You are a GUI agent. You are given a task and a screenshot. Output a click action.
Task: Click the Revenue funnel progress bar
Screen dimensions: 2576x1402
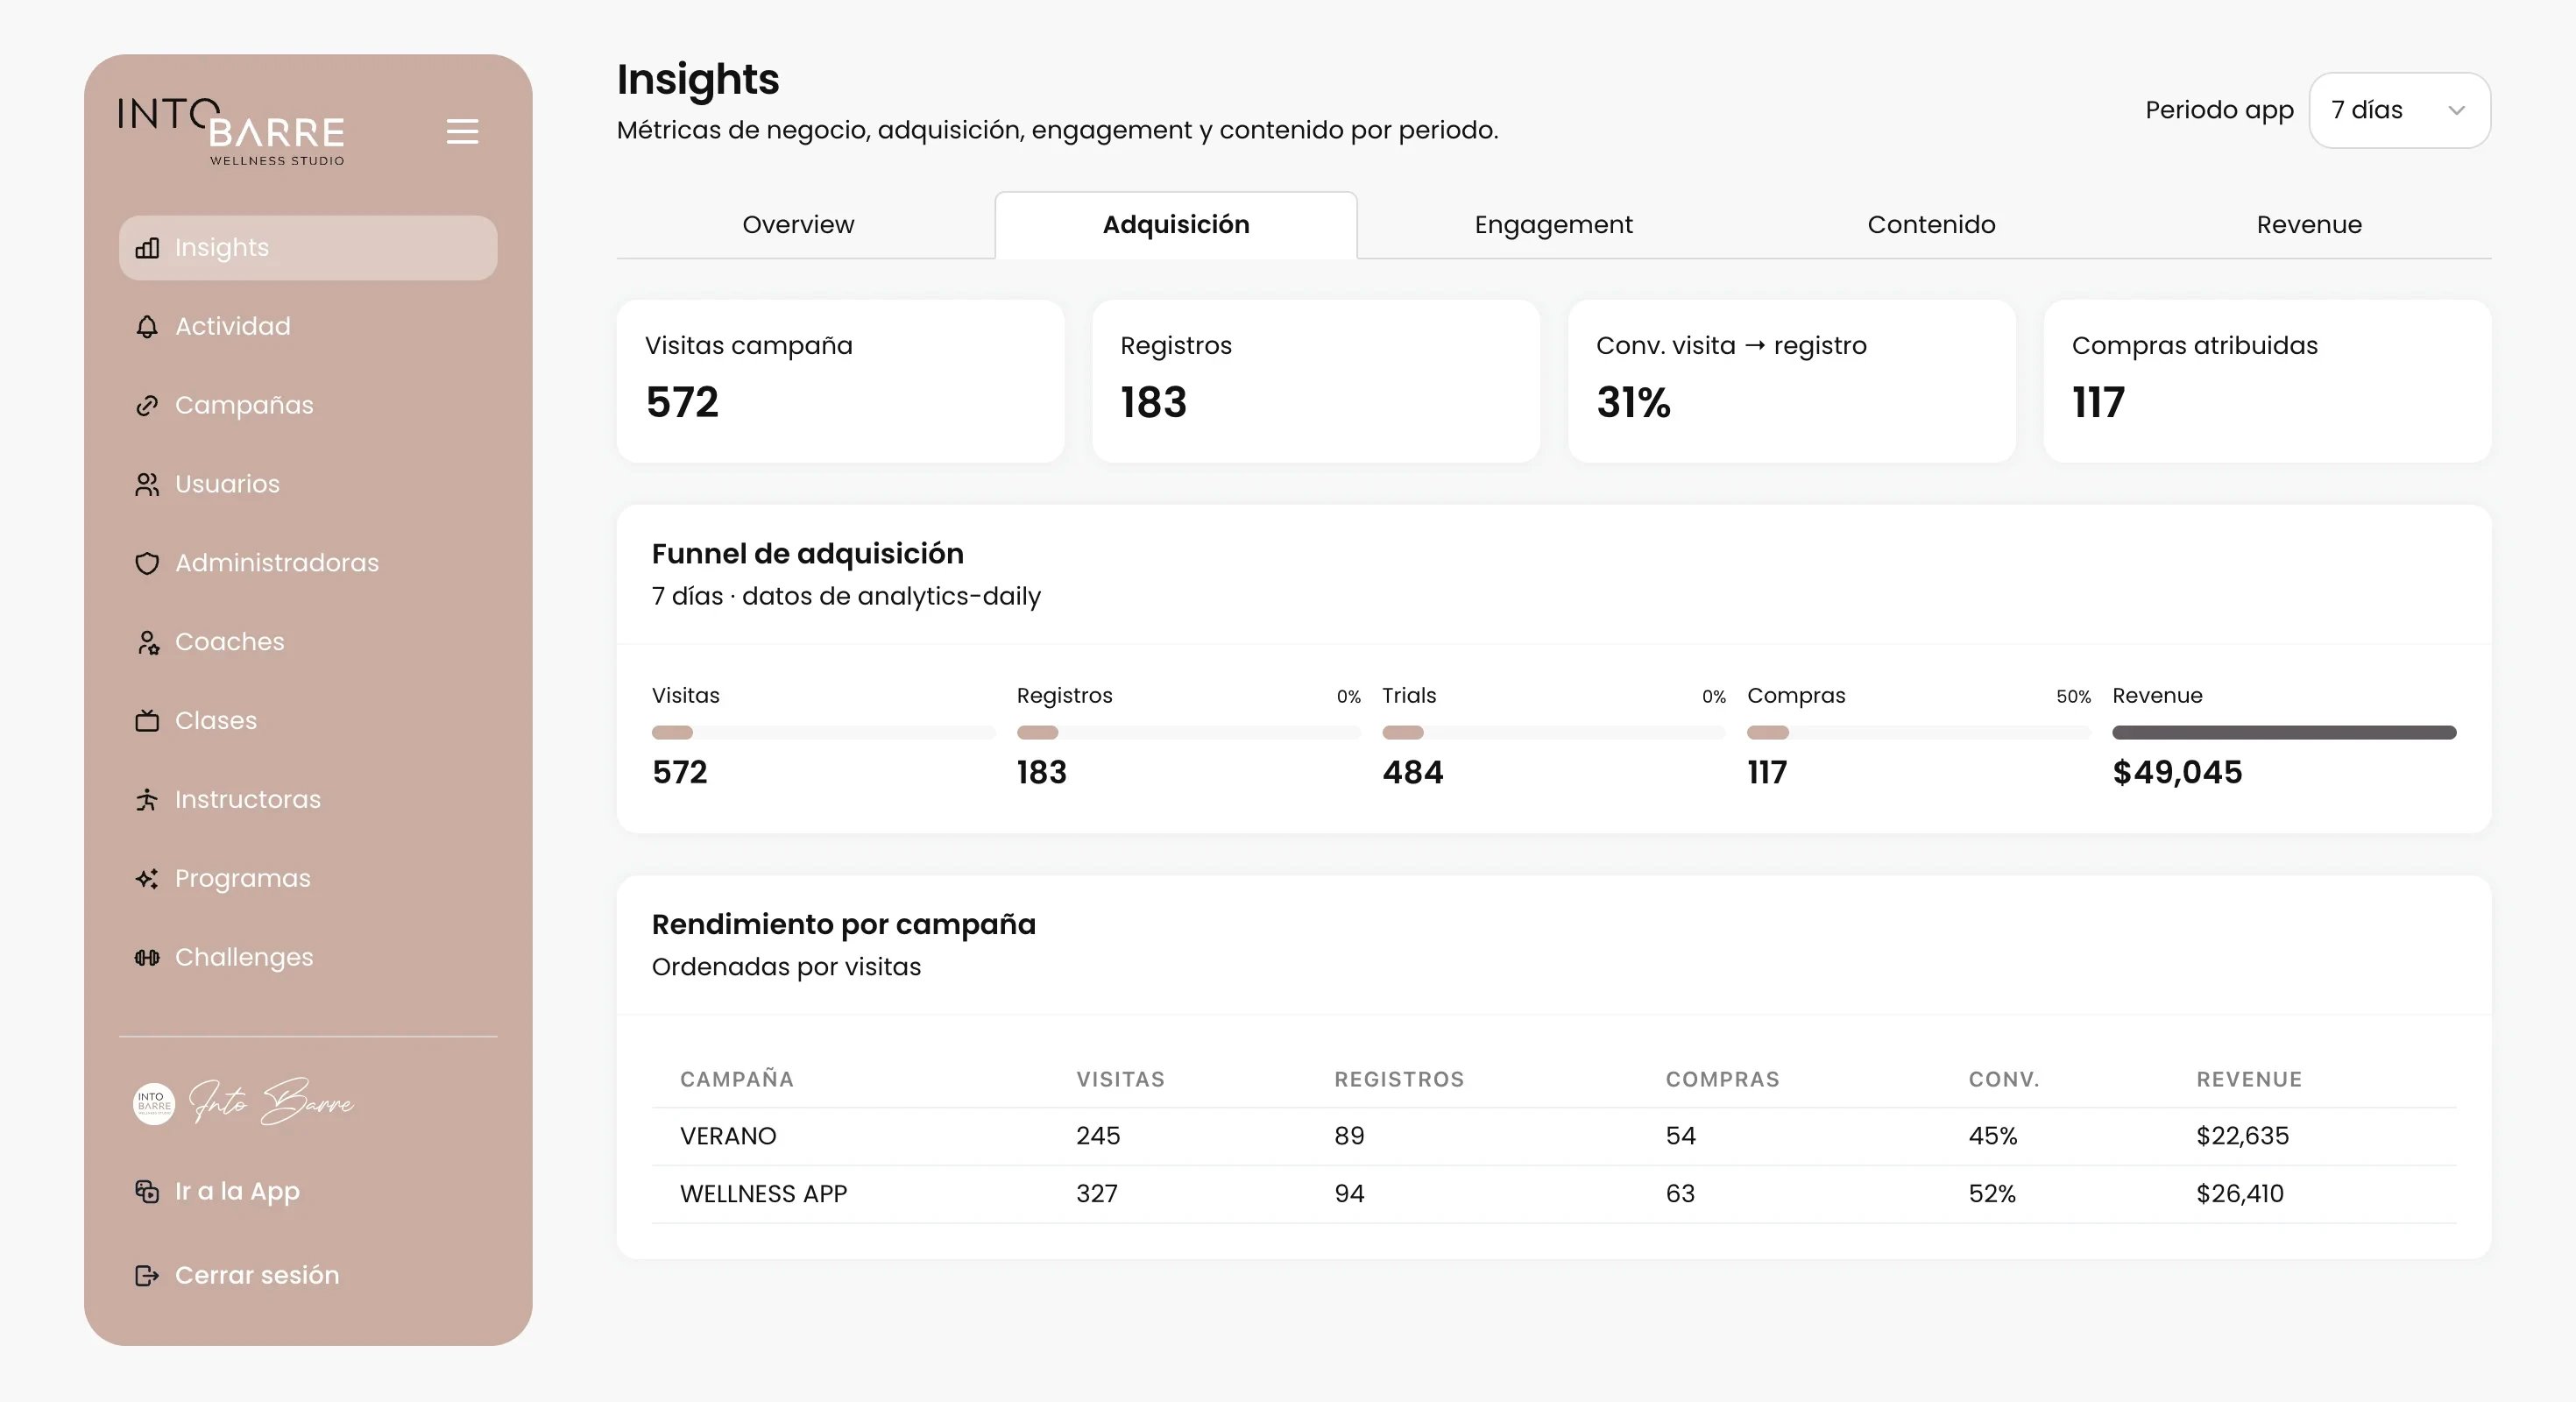2284,733
